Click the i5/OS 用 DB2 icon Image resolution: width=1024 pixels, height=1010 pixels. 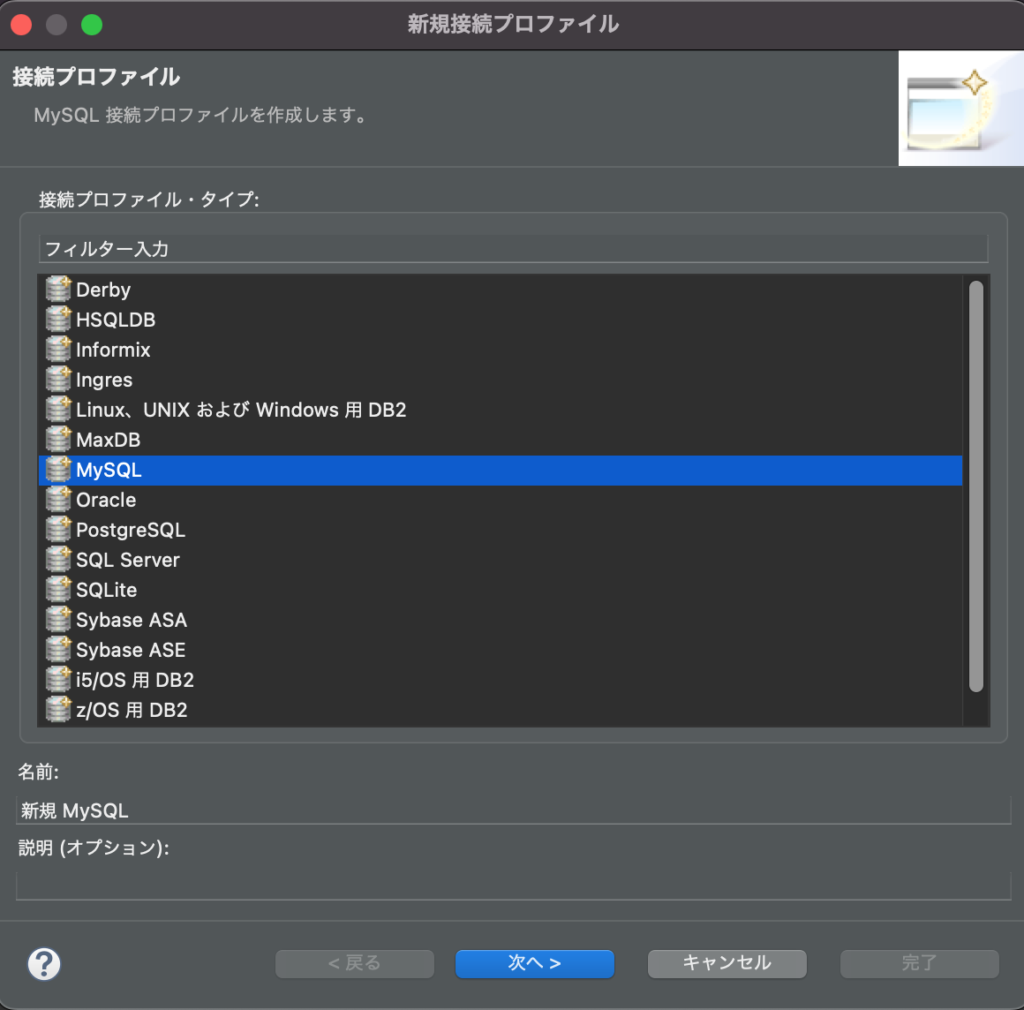[x=58, y=680]
